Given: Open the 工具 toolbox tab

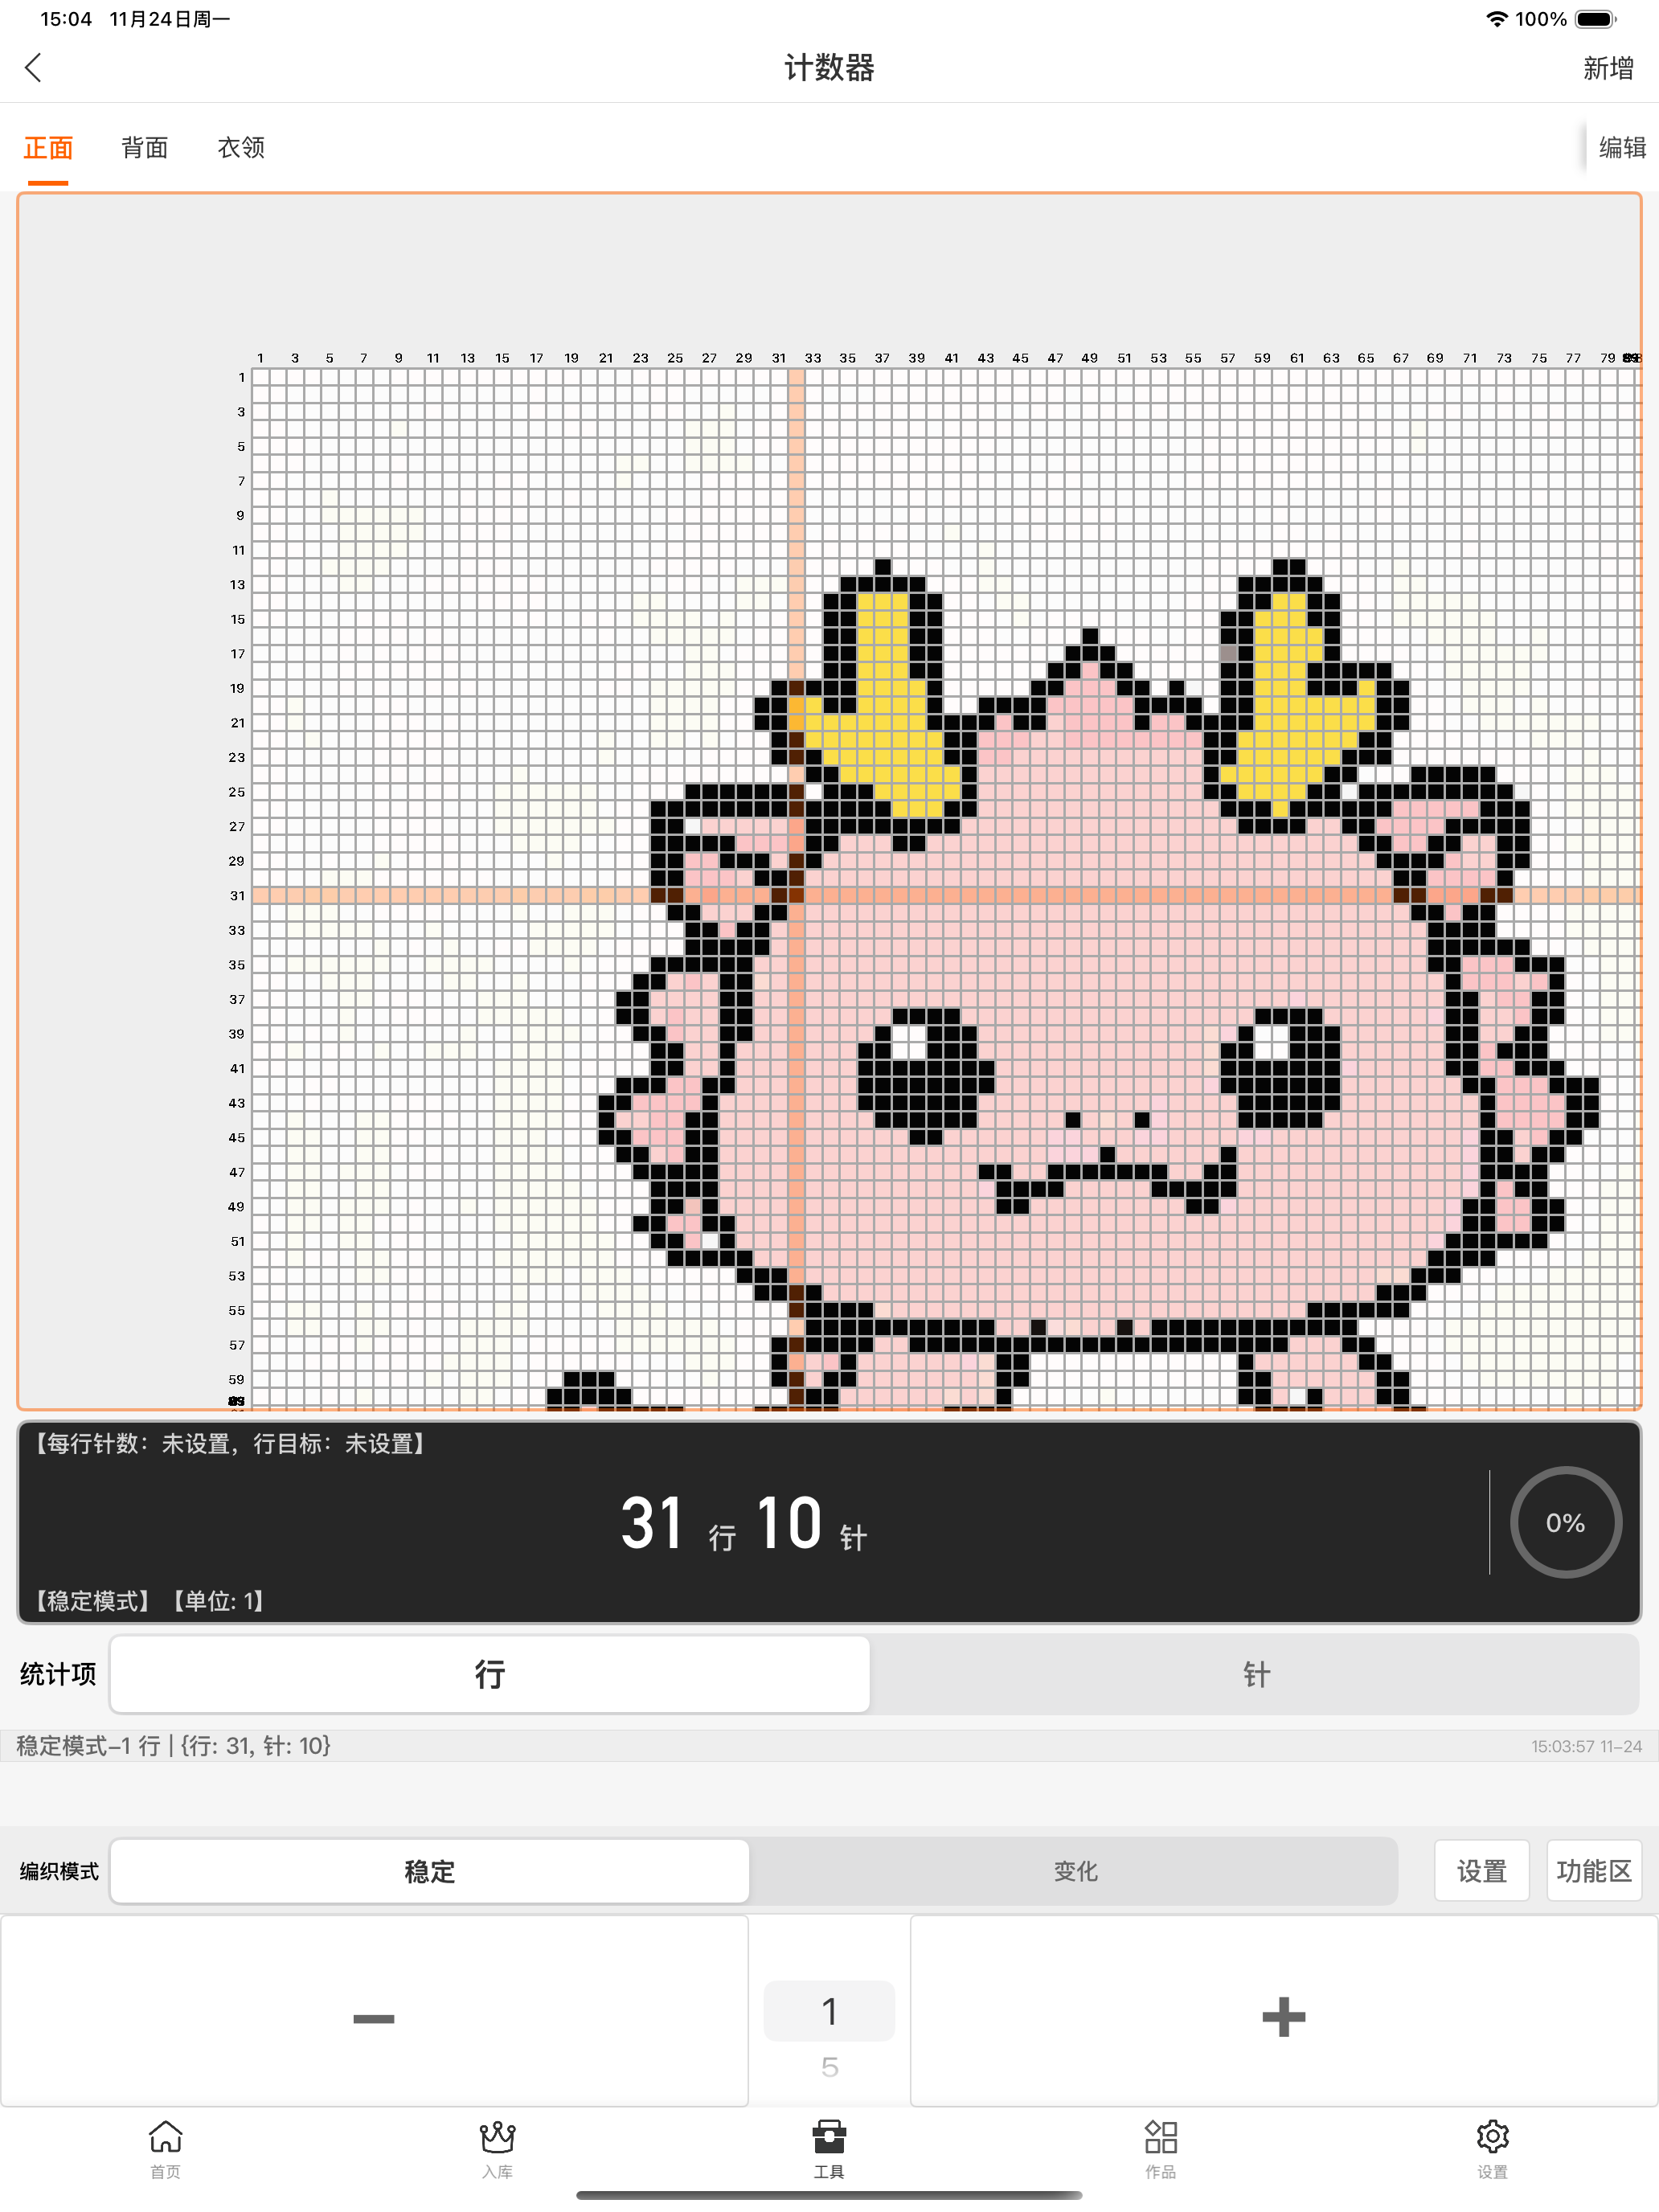Looking at the screenshot, I should click(x=829, y=2150).
